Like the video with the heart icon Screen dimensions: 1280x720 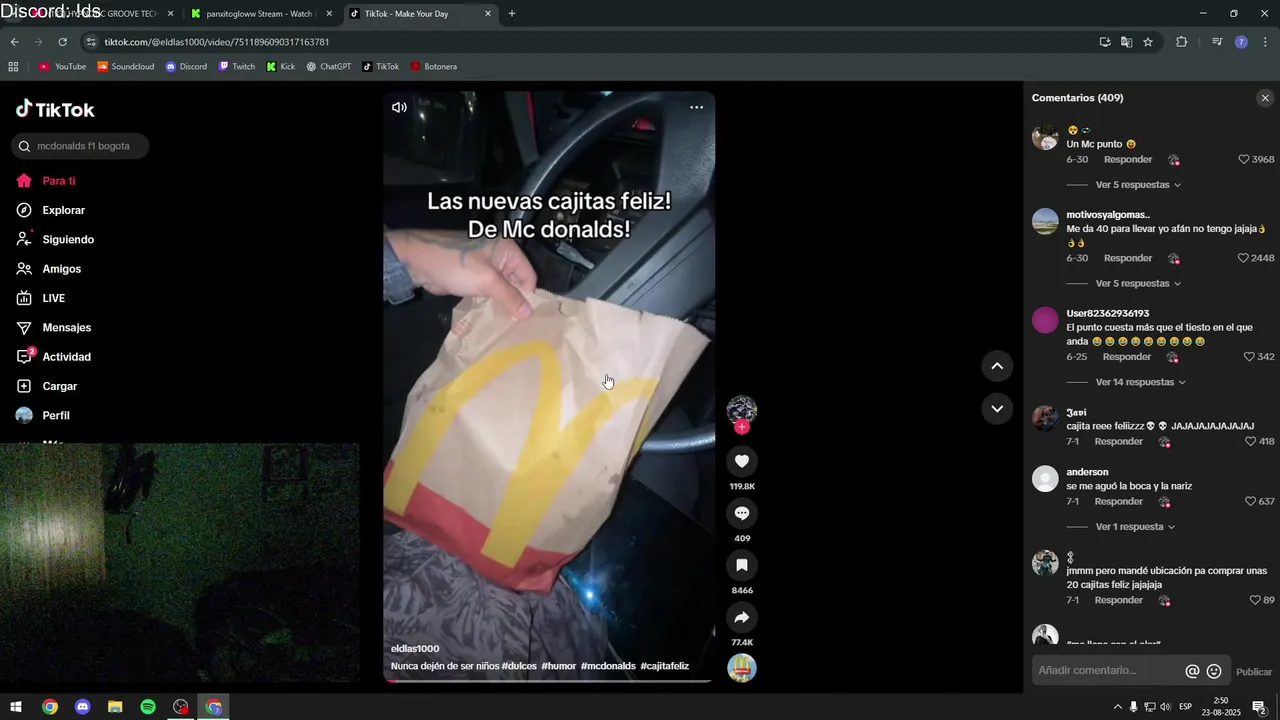pos(742,461)
